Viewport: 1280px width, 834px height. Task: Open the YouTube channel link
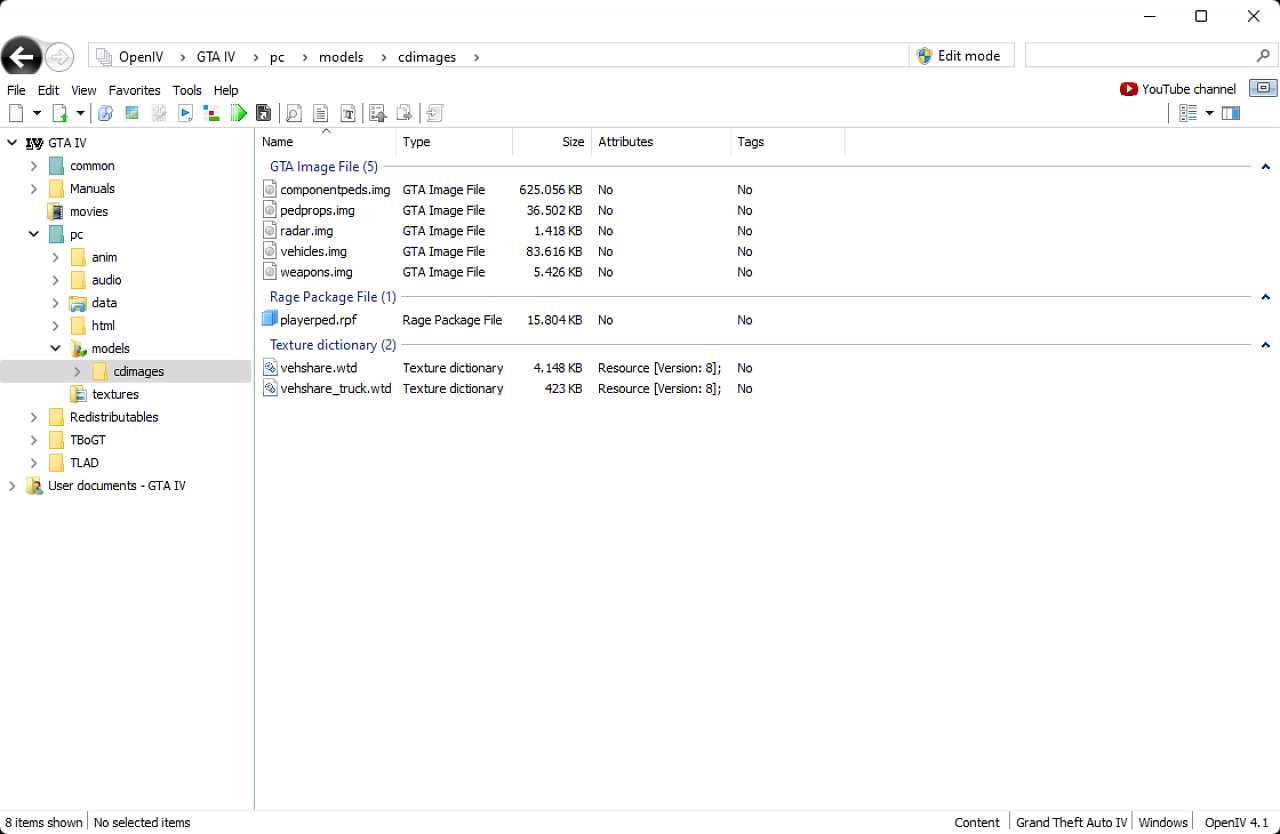[x=1188, y=89]
